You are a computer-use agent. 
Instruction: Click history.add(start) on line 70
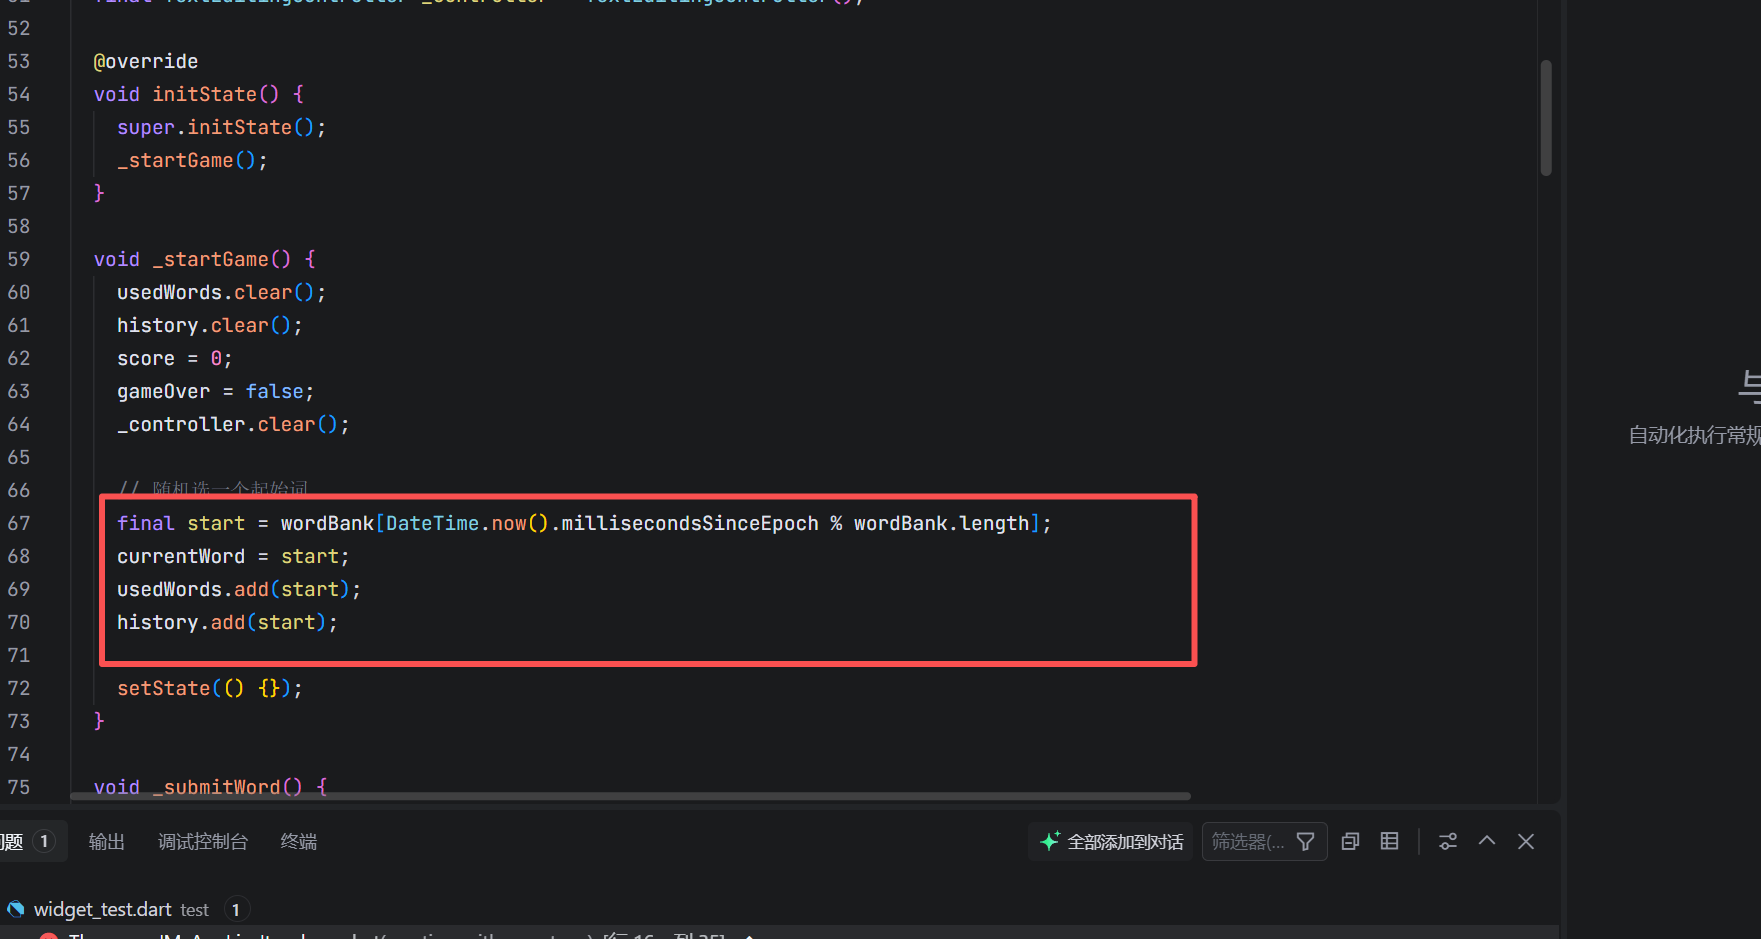click(x=227, y=622)
